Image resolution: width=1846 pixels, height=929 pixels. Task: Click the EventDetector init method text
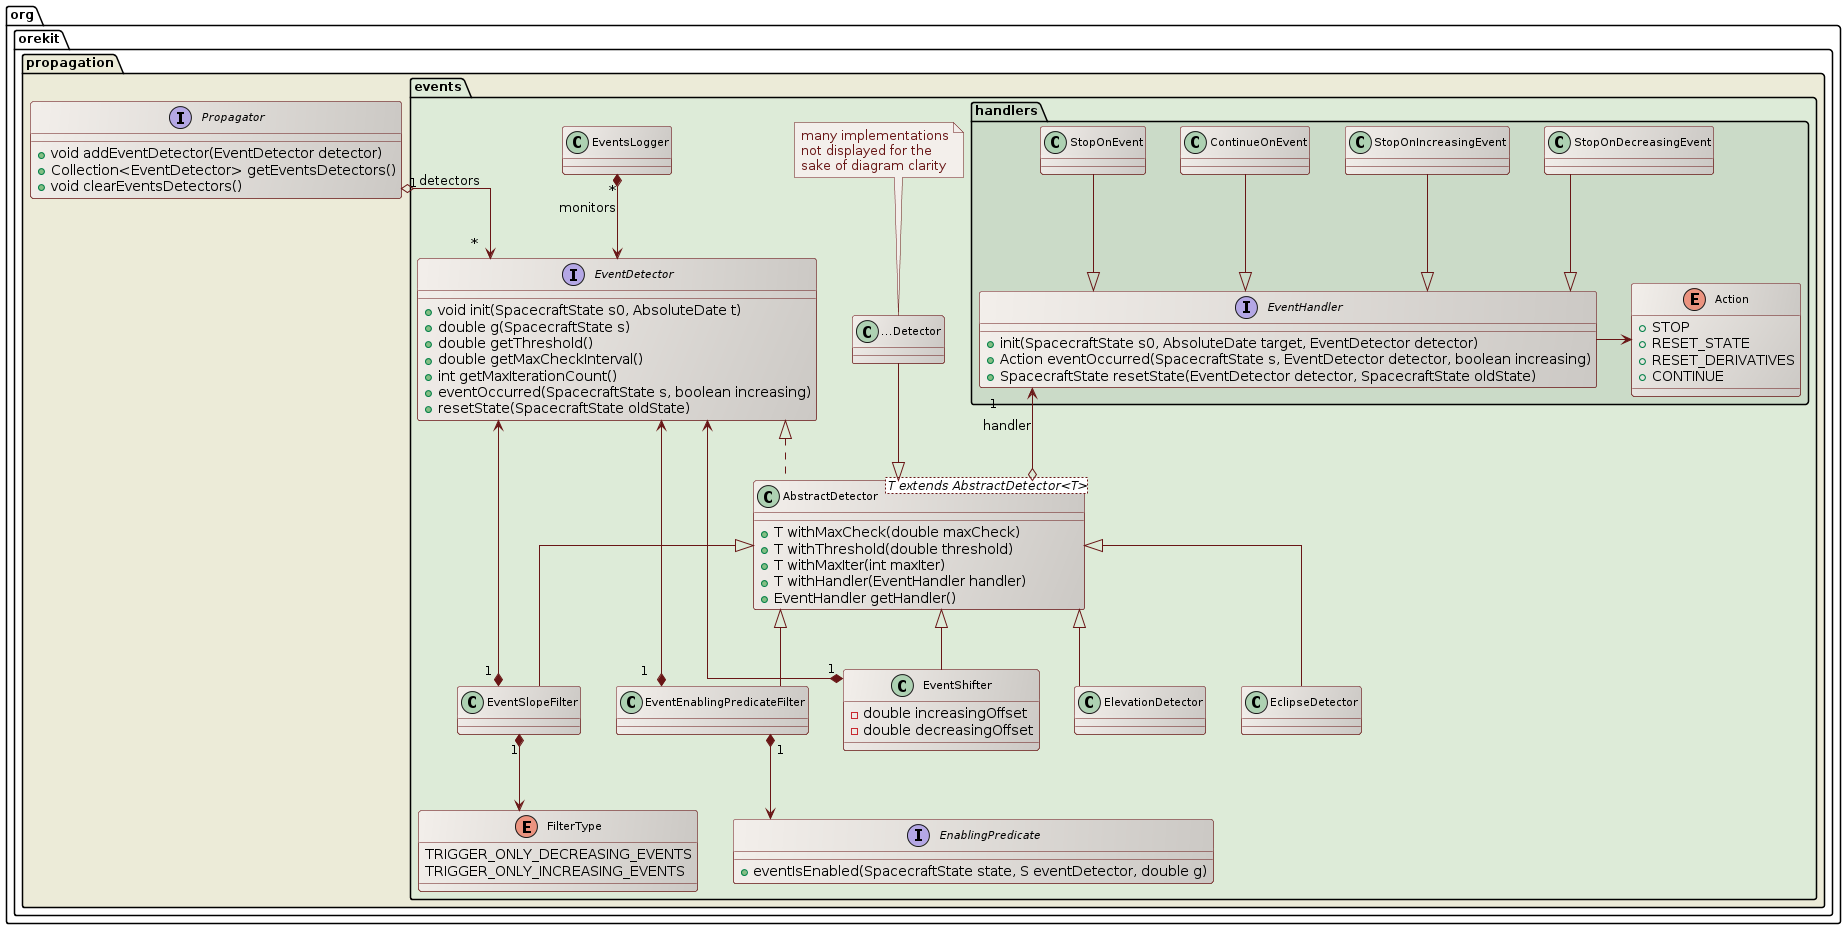(x=589, y=310)
